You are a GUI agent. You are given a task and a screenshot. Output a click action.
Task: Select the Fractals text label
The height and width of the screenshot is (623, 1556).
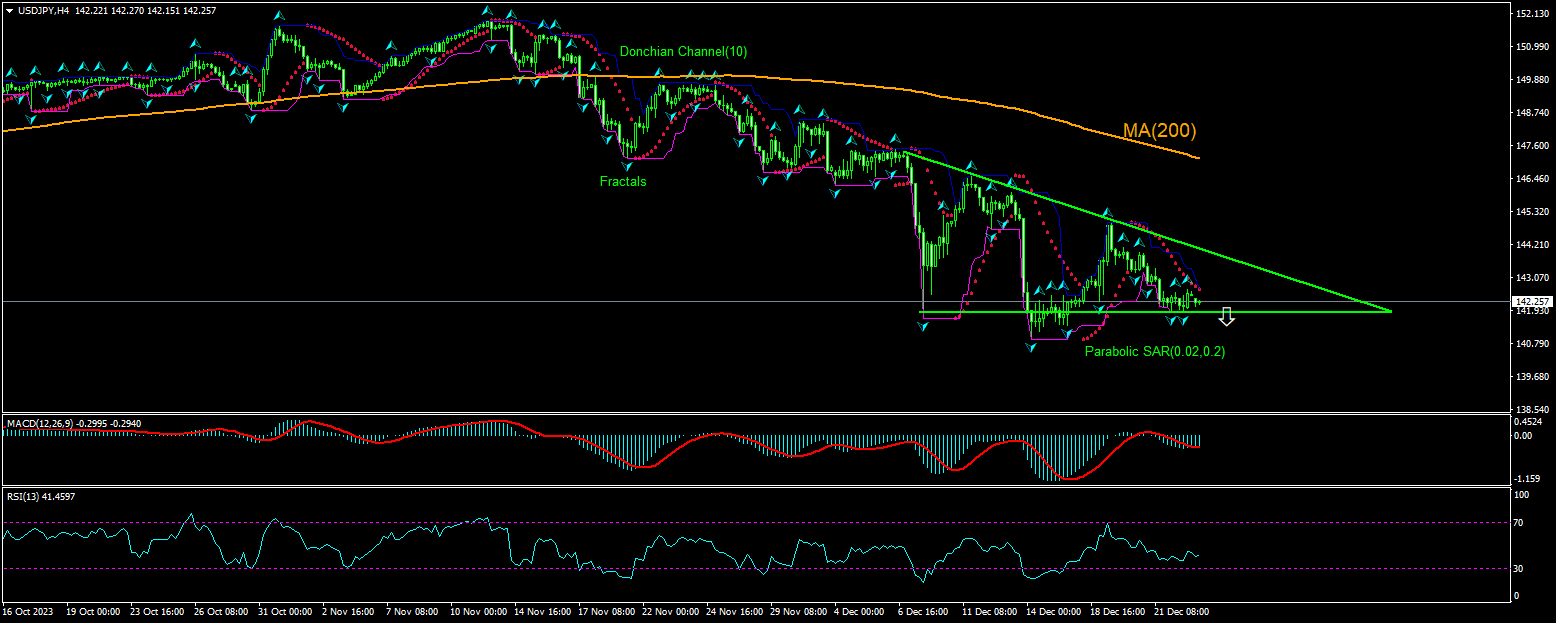pos(622,182)
